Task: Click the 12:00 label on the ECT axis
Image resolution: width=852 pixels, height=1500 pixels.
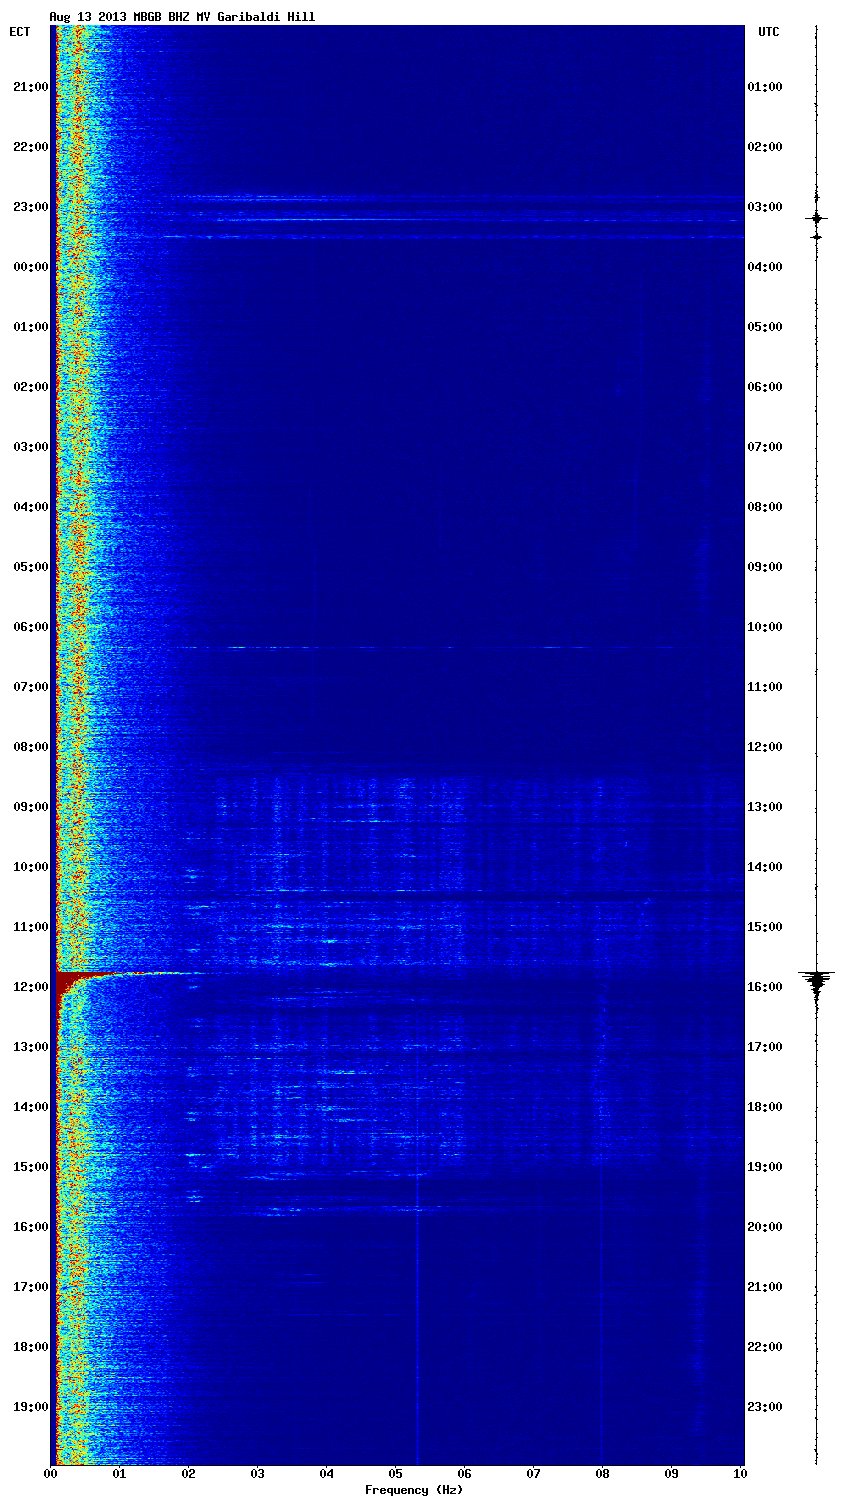Action: point(30,987)
